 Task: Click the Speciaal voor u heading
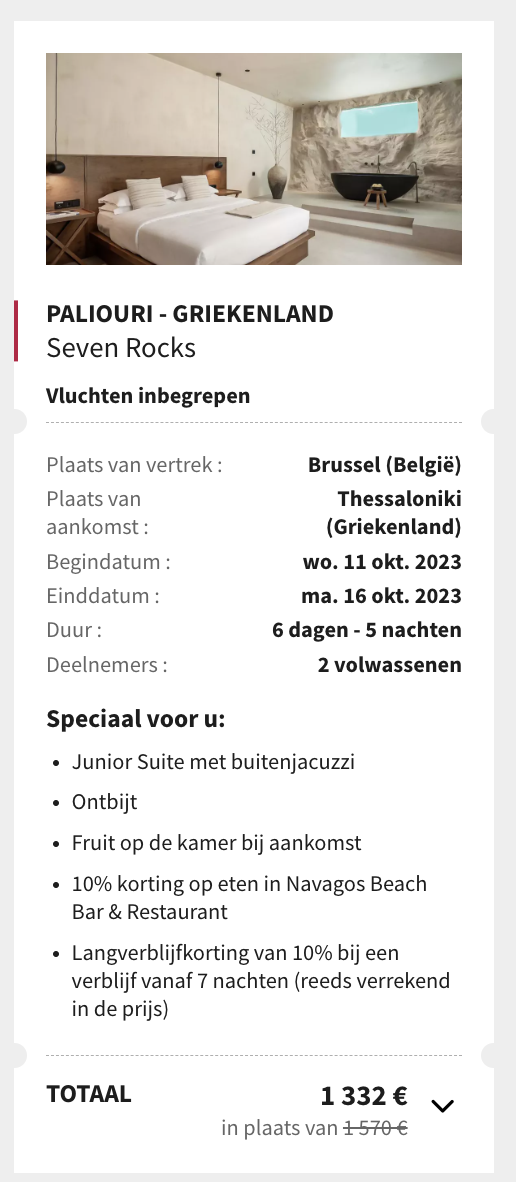(x=136, y=718)
